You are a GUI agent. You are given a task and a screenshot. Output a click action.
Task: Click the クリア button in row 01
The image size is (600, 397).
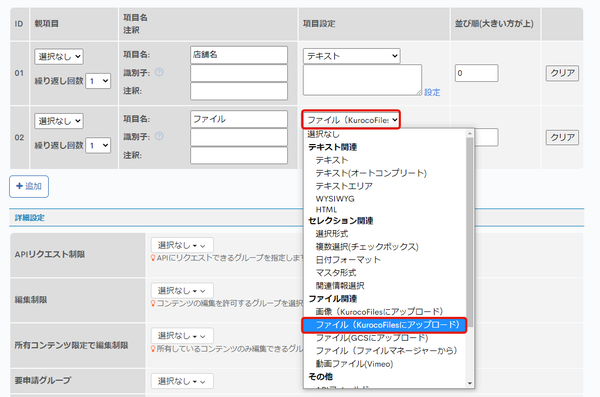click(562, 73)
